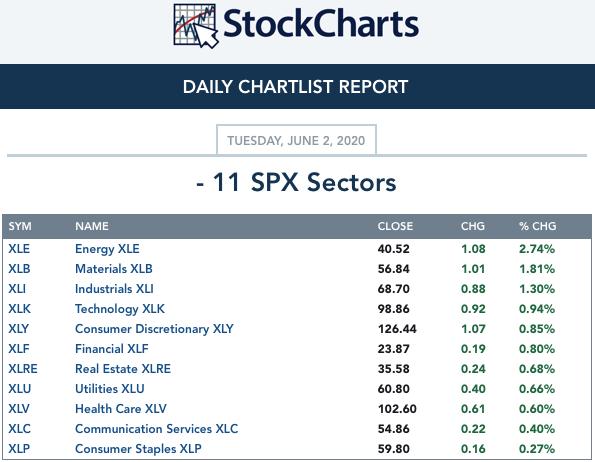
Task: Open Real Estate XLRE link
Action: point(123,369)
